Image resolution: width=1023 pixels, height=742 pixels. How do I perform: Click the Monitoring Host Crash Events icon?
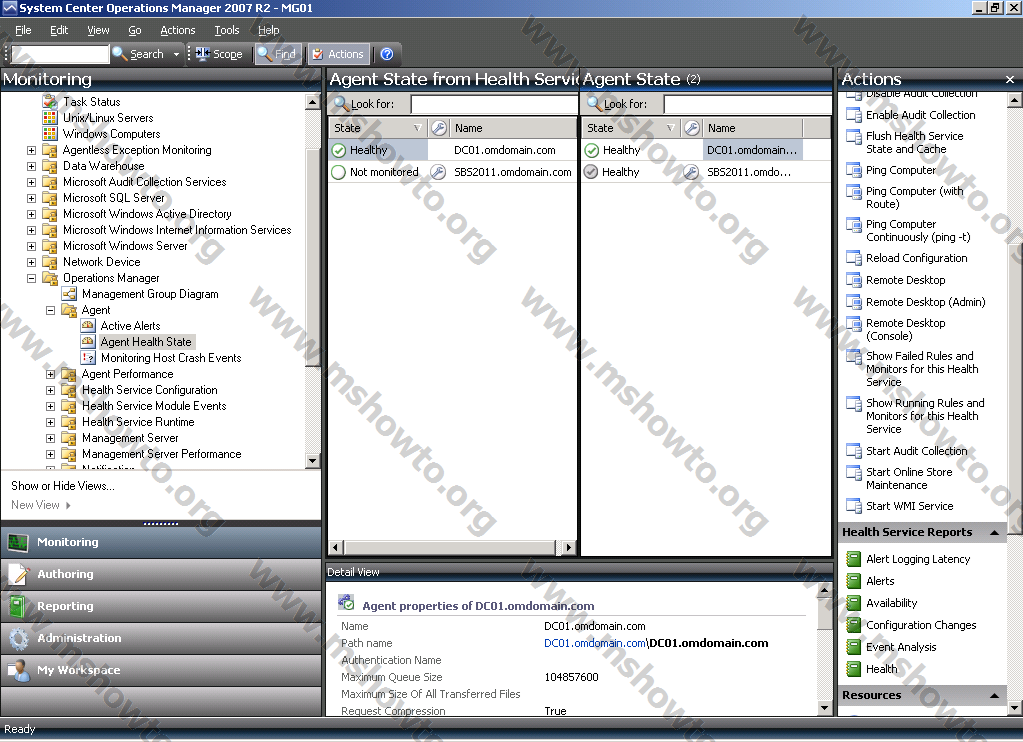point(88,358)
